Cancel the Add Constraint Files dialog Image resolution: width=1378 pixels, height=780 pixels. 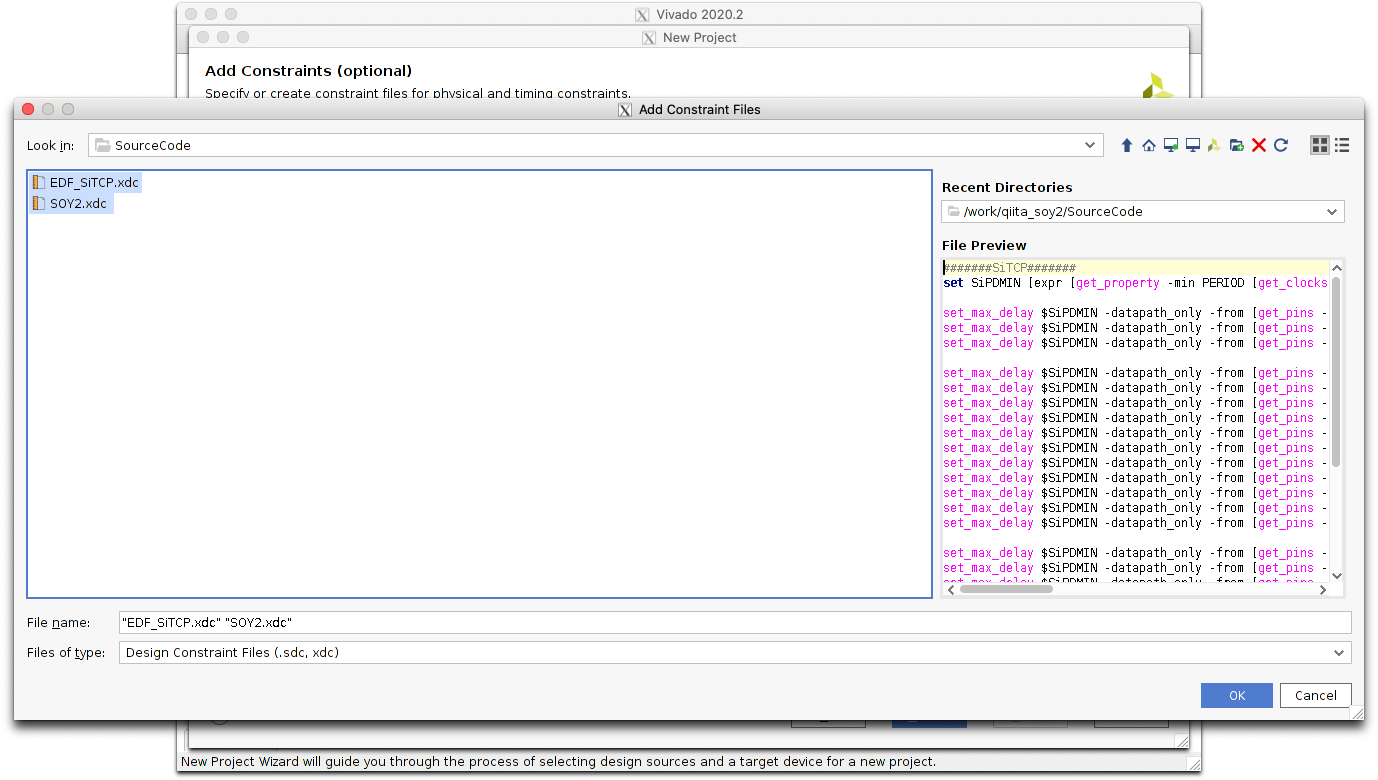click(x=1316, y=696)
